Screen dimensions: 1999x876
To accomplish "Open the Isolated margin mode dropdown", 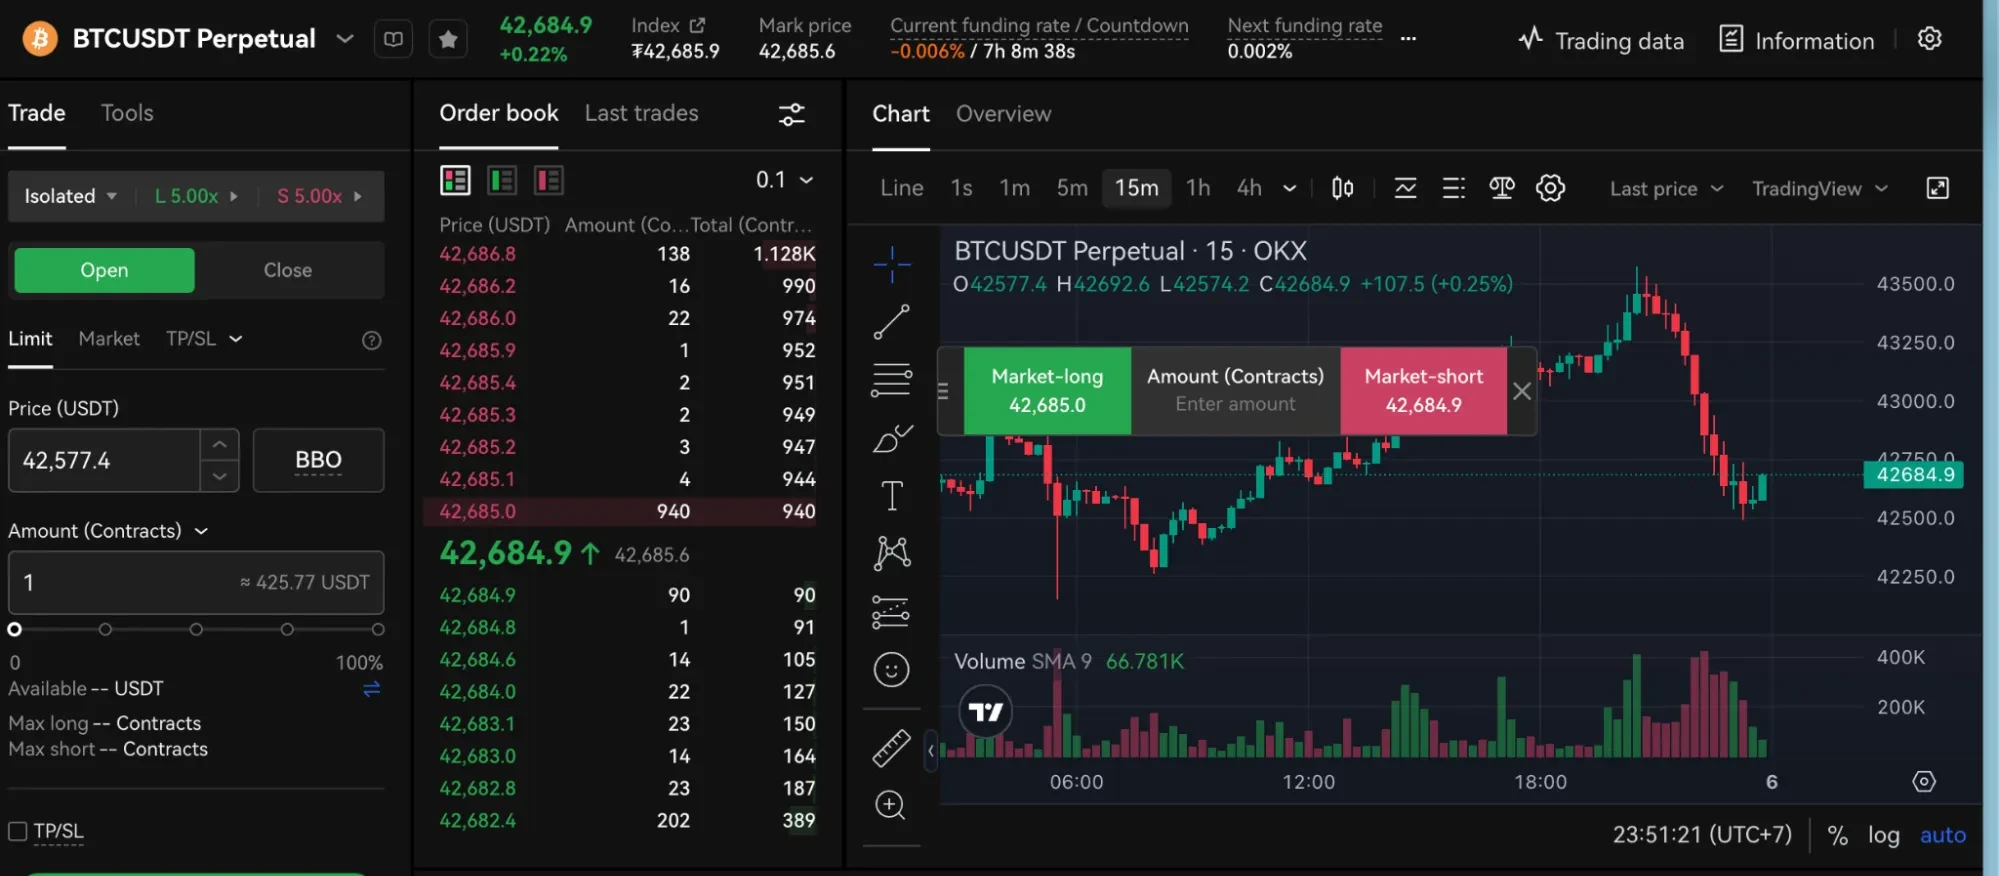I will (x=70, y=196).
